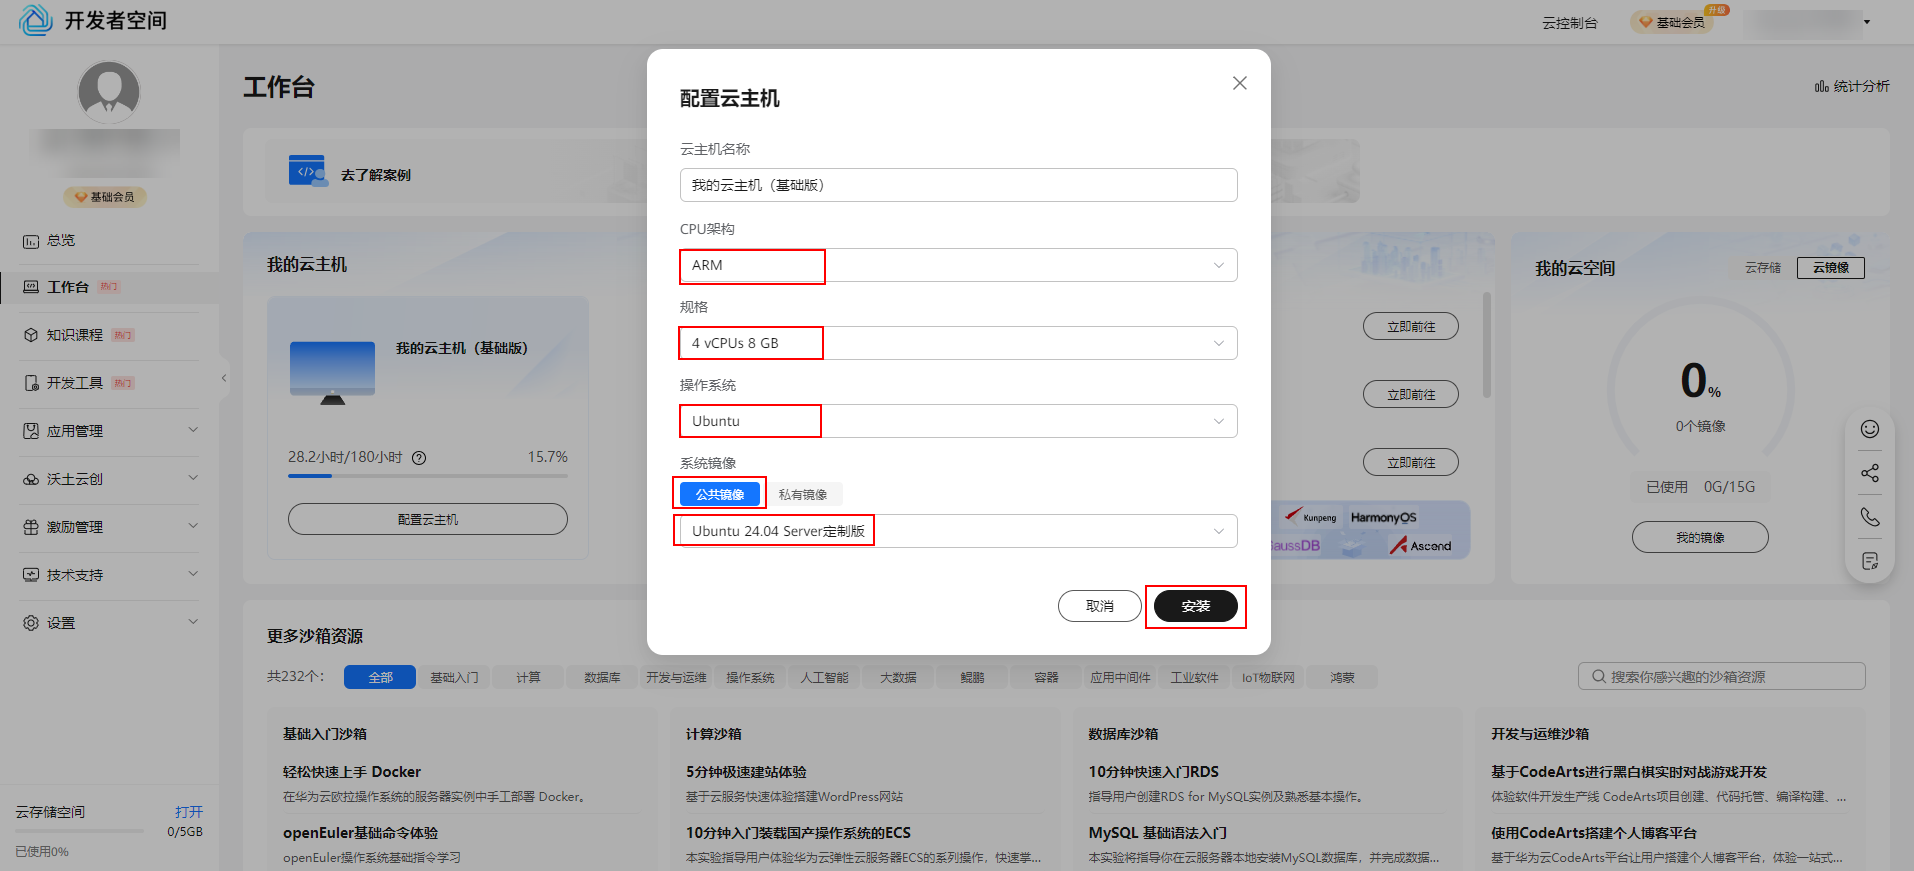Viewport: 1914px width, 871px height.
Task: Select the 私有镜像 image option
Action: (803, 494)
